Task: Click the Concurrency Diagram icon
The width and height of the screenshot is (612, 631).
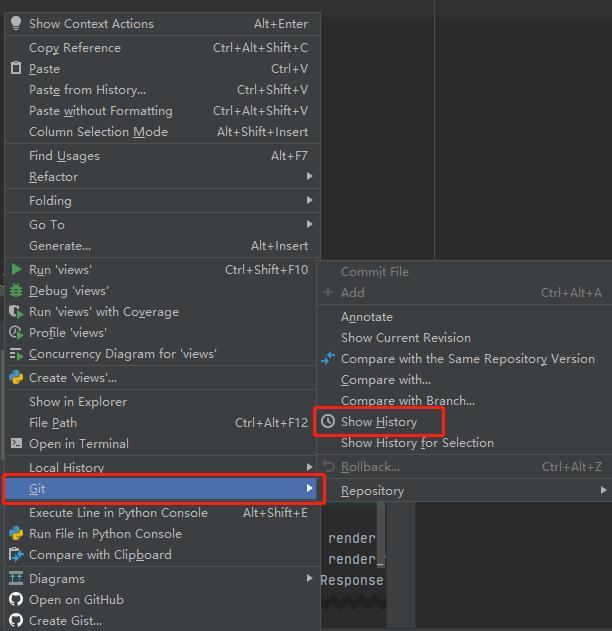Action: [x=16, y=354]
